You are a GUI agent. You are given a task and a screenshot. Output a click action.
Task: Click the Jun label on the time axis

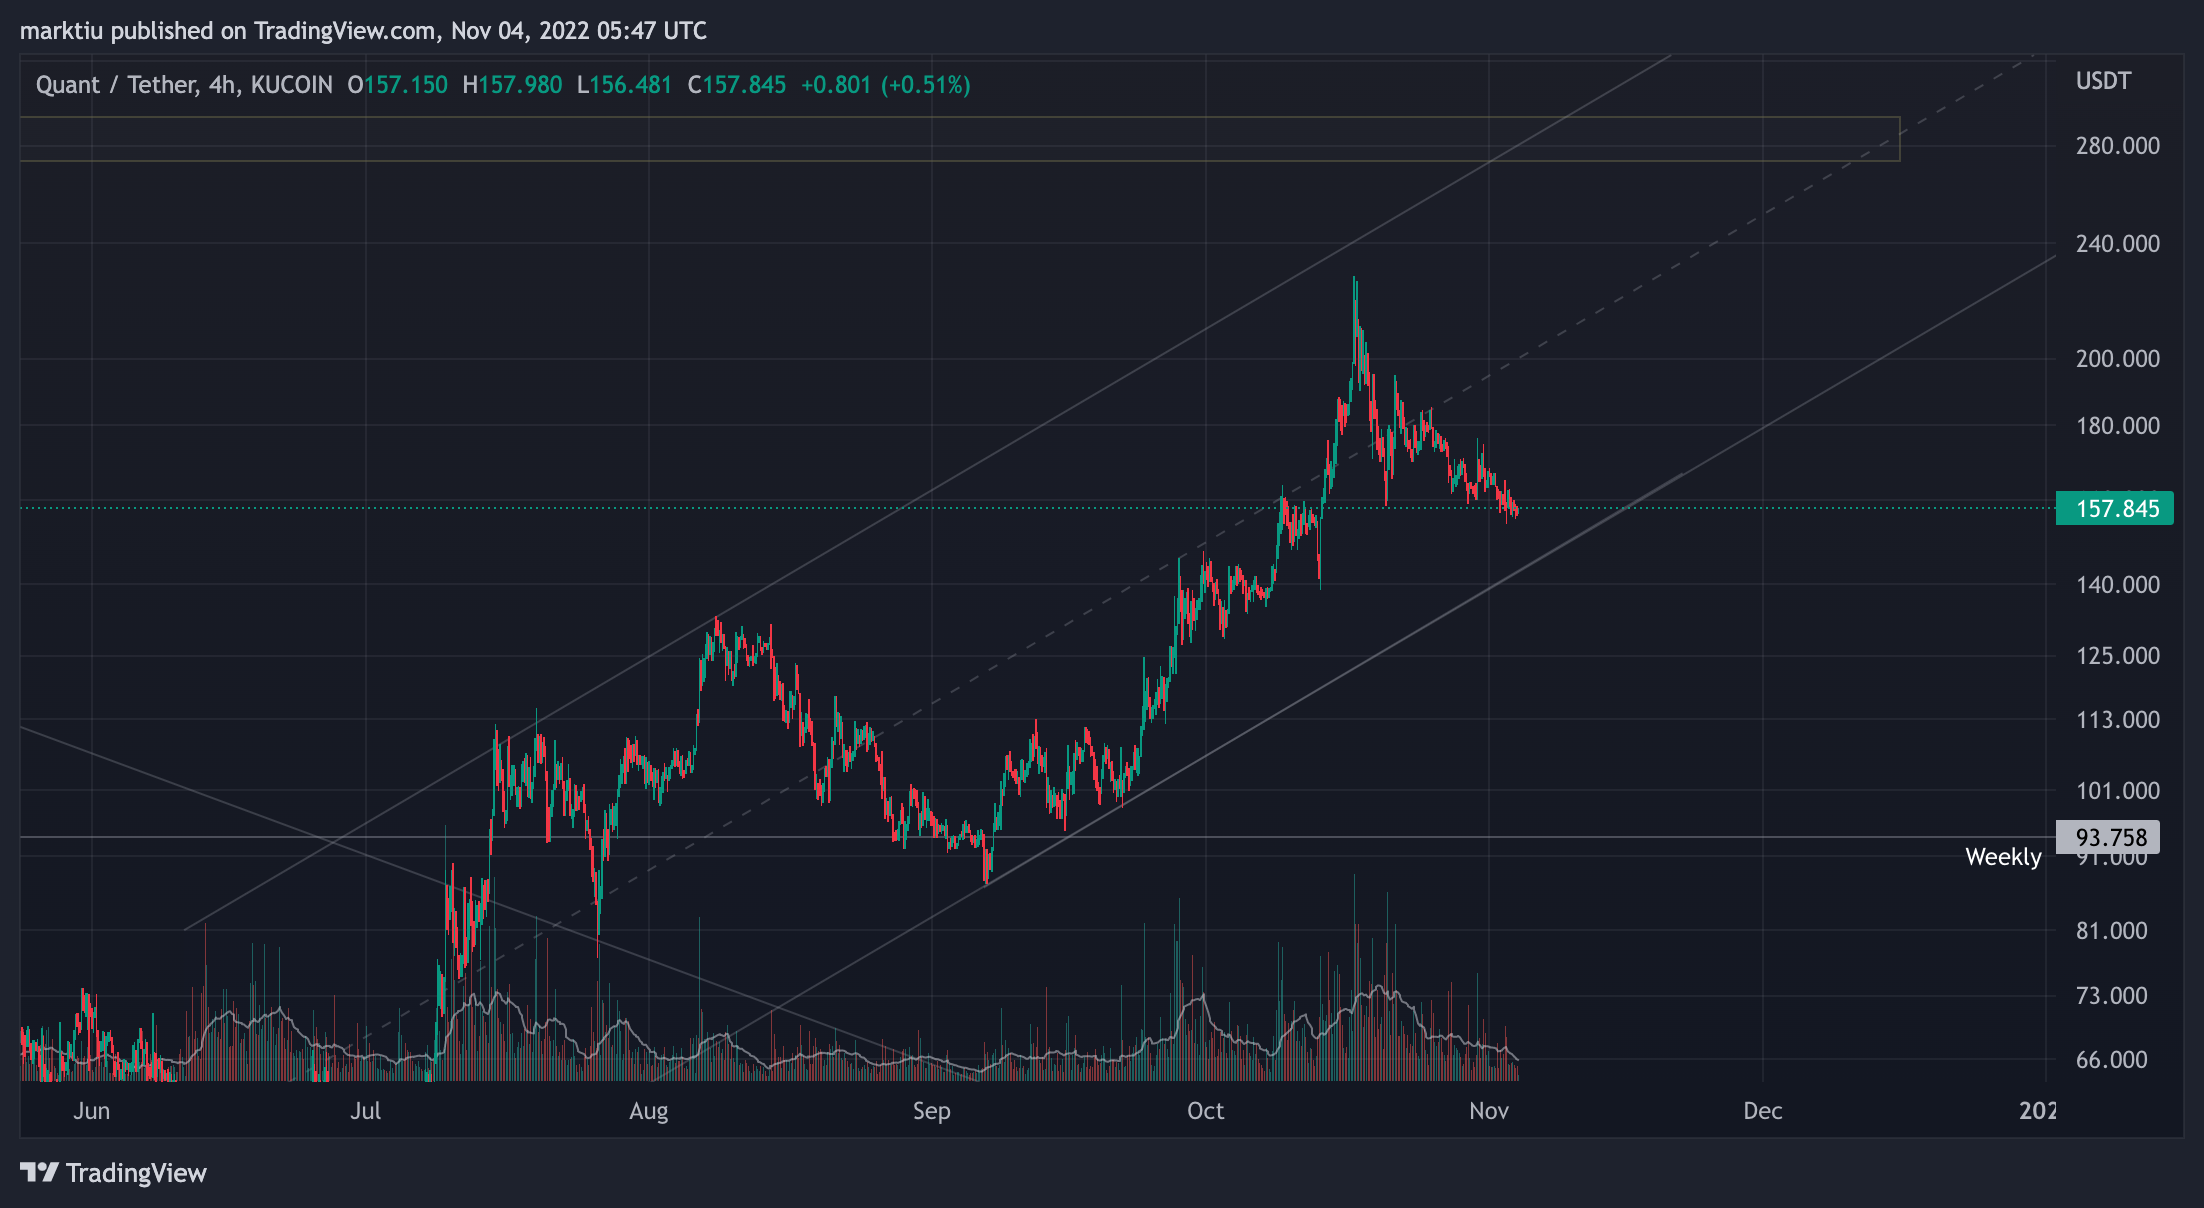92,1111
